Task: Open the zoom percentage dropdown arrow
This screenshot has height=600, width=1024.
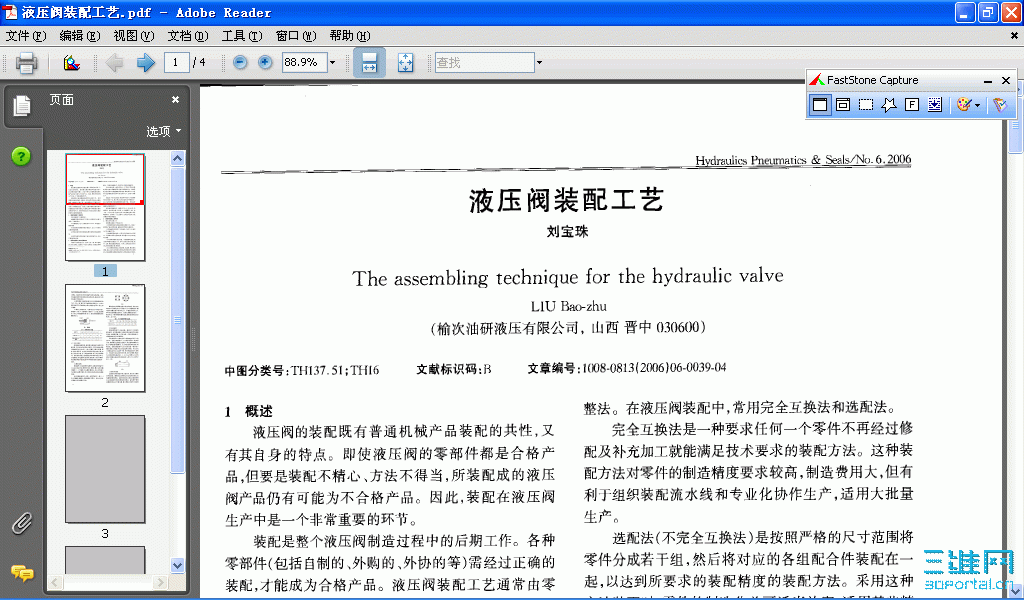Action: click(332, 63)
